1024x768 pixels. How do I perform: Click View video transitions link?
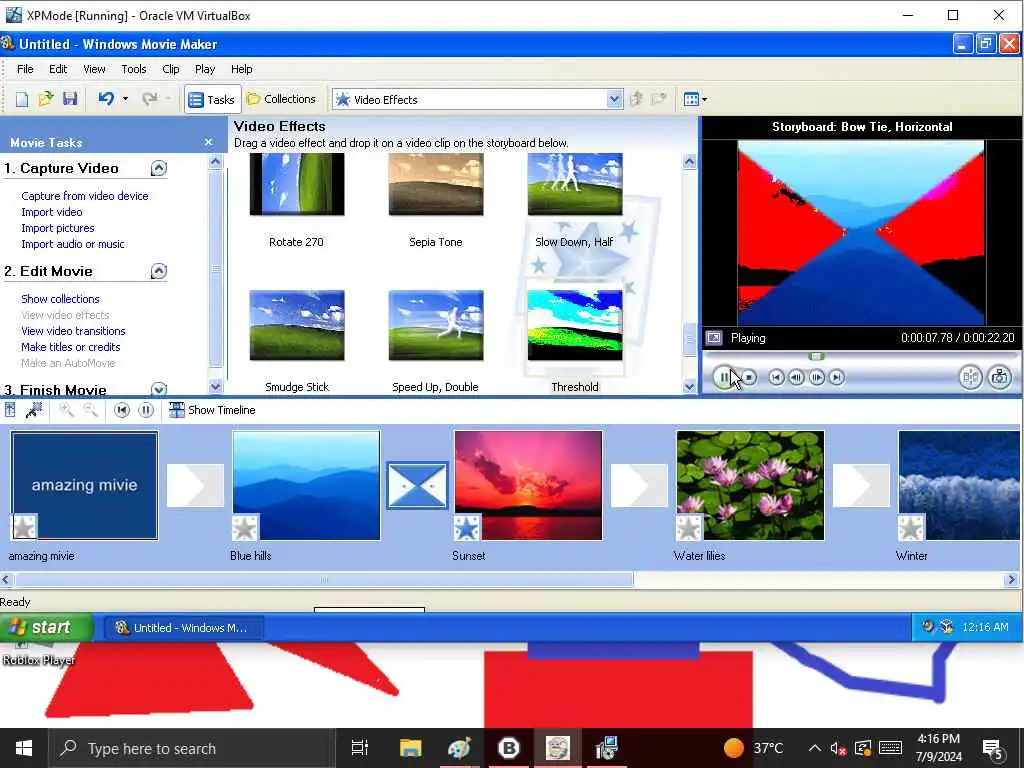pyautogui.click(x=73, y=331)
